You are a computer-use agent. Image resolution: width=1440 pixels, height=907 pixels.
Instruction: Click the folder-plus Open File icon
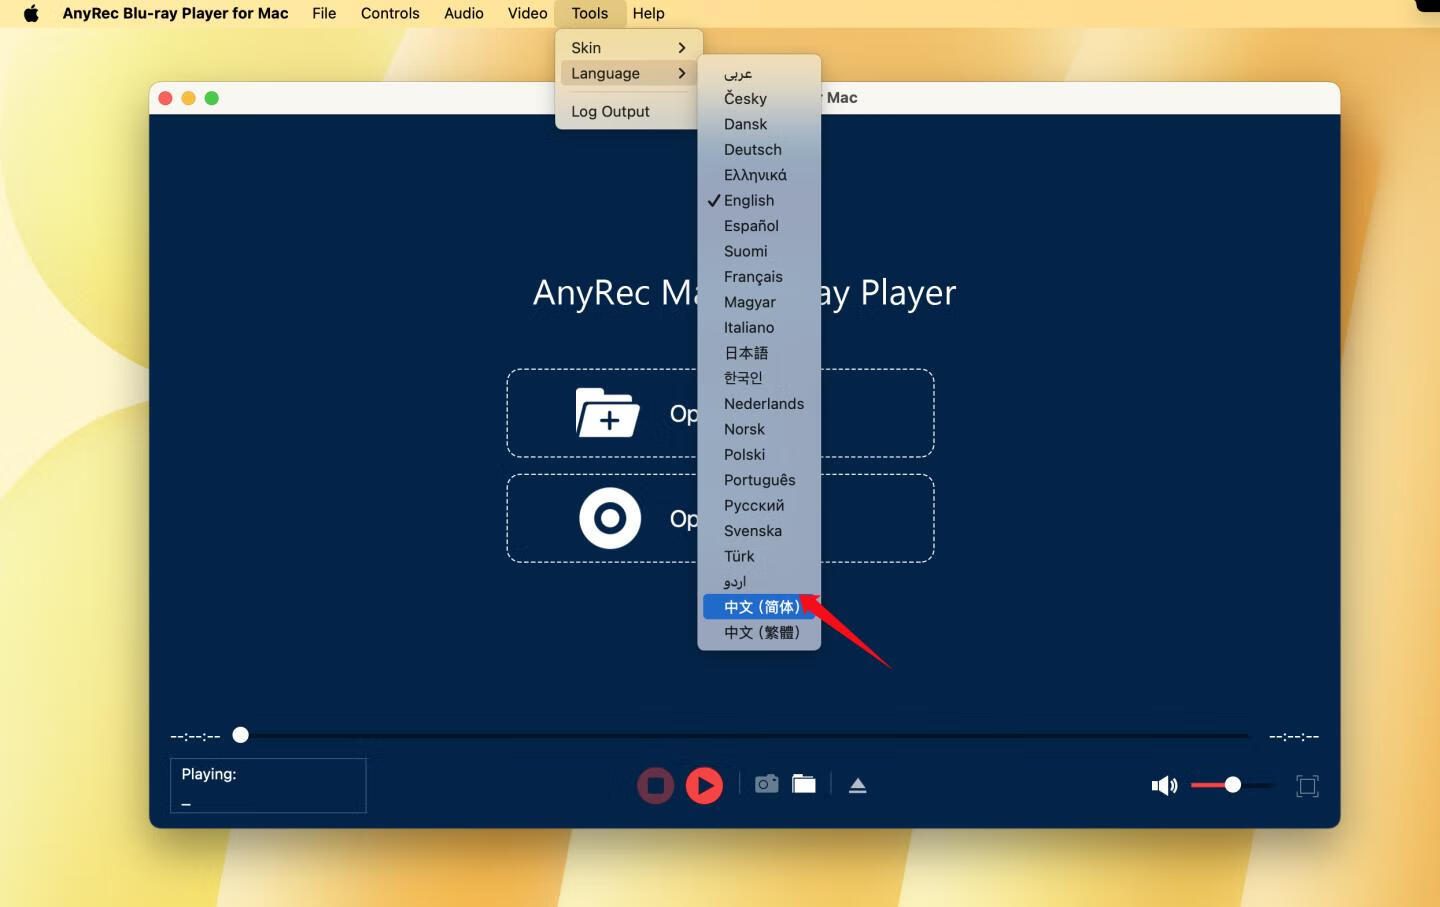[607, 413]
